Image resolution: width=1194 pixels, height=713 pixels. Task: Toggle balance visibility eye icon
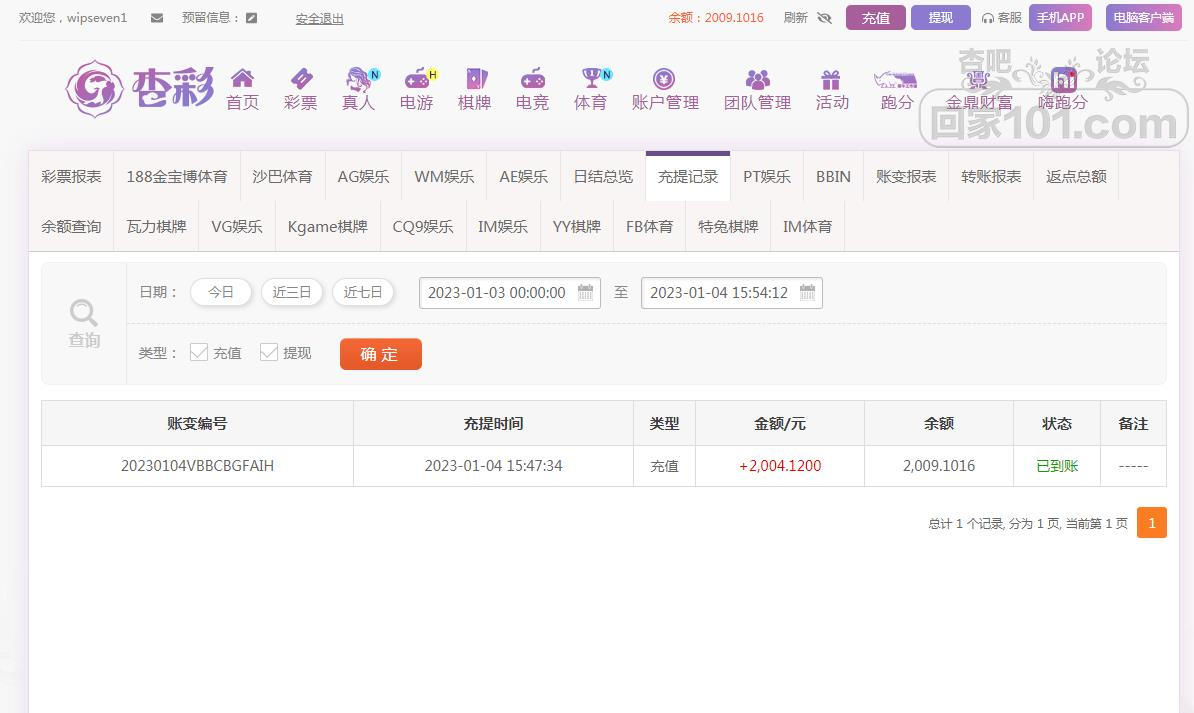click(x=824, y=18)
